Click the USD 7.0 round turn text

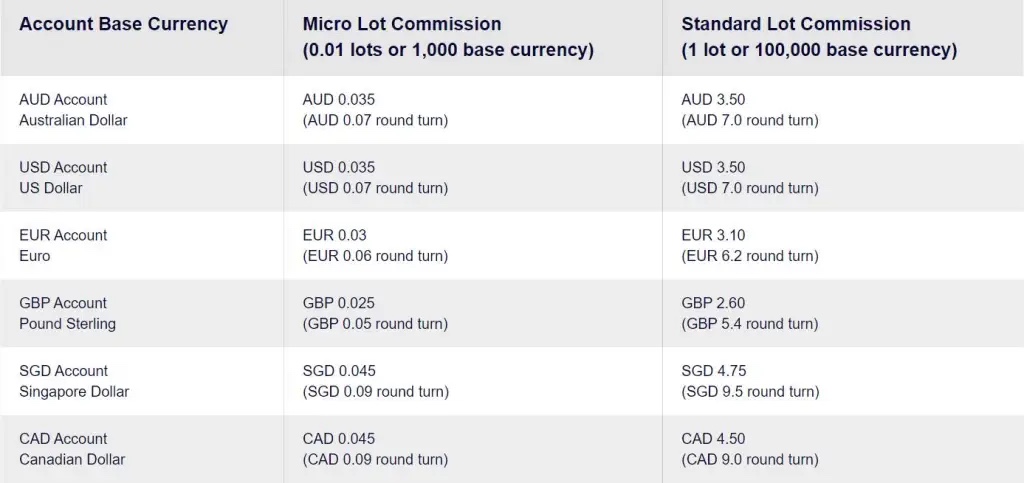click(750, 188)
